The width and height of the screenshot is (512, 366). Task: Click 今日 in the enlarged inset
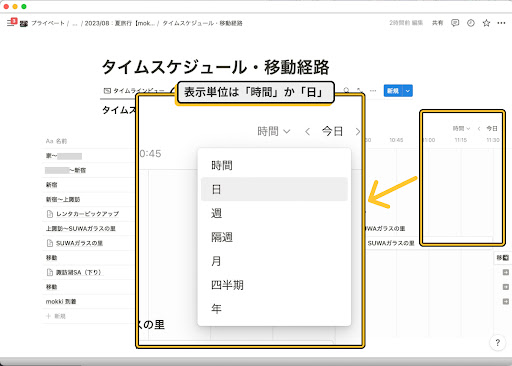pyautogui.click(x=332, y=131)
